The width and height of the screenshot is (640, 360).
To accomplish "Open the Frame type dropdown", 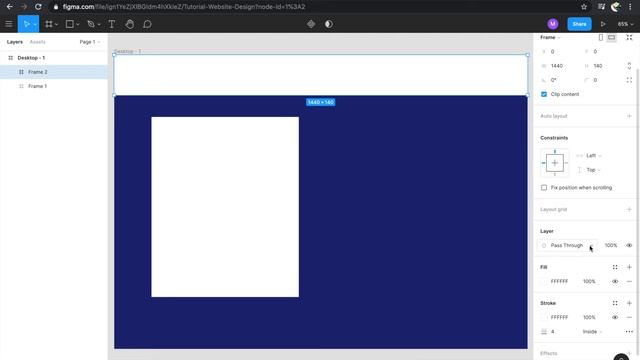I will (x=550, y=38).
